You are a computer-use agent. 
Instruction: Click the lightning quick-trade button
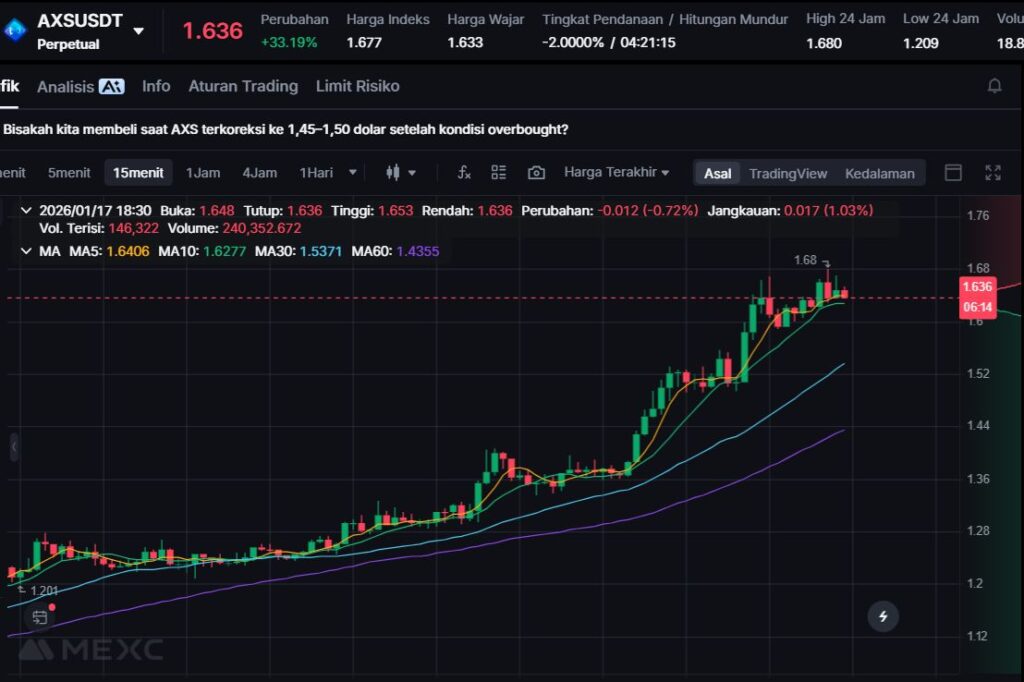[x=883, y=616]
